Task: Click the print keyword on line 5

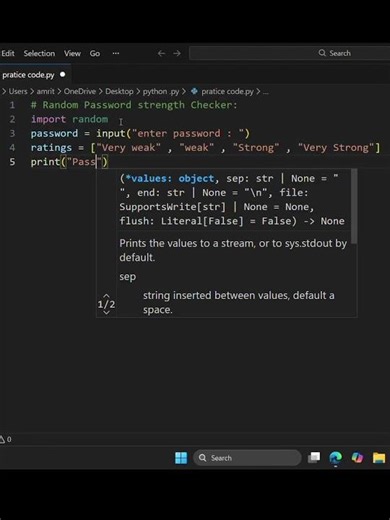Action: pos(45,162)
